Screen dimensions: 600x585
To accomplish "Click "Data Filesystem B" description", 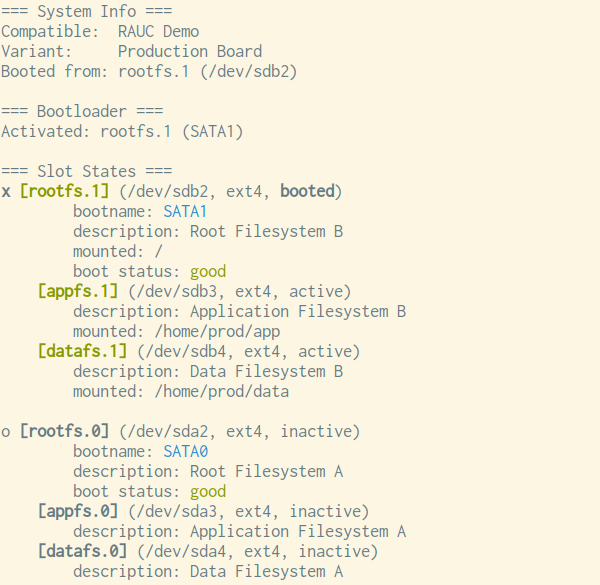I will 267,372.
